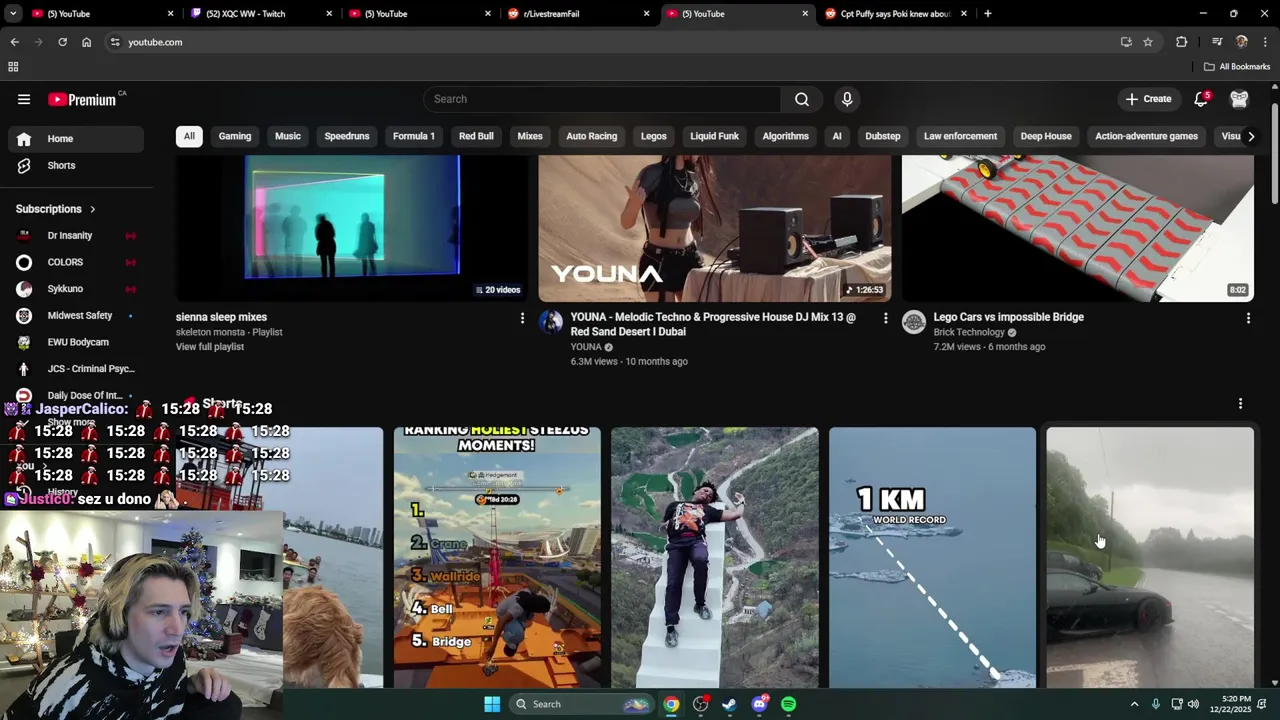Click the Brick Technology channel avatar
Viewport: 1280px width, 720px height.
click(914, 321)
